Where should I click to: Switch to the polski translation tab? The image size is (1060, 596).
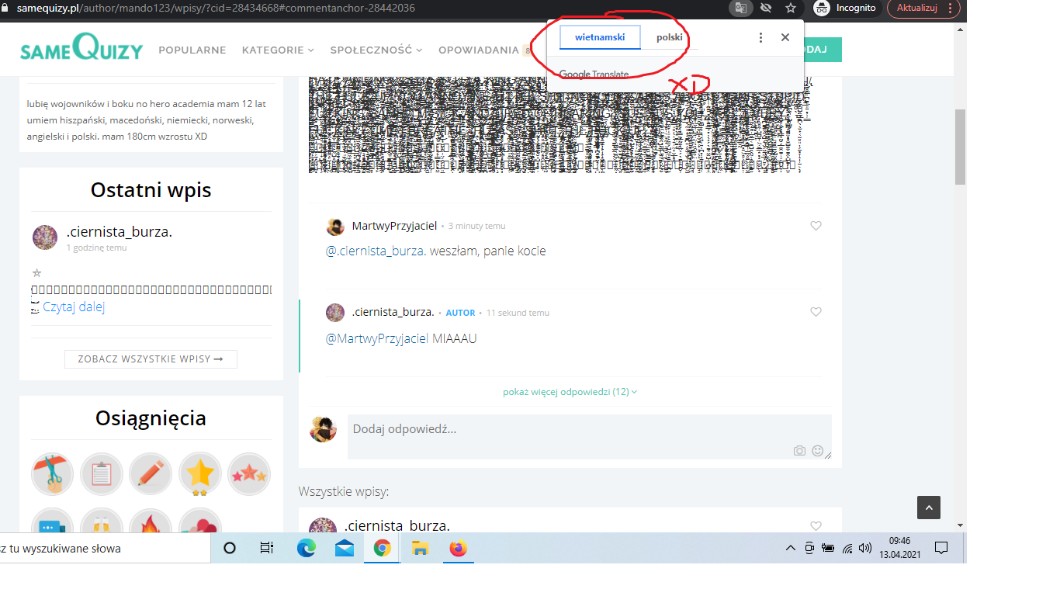(669, 37)
